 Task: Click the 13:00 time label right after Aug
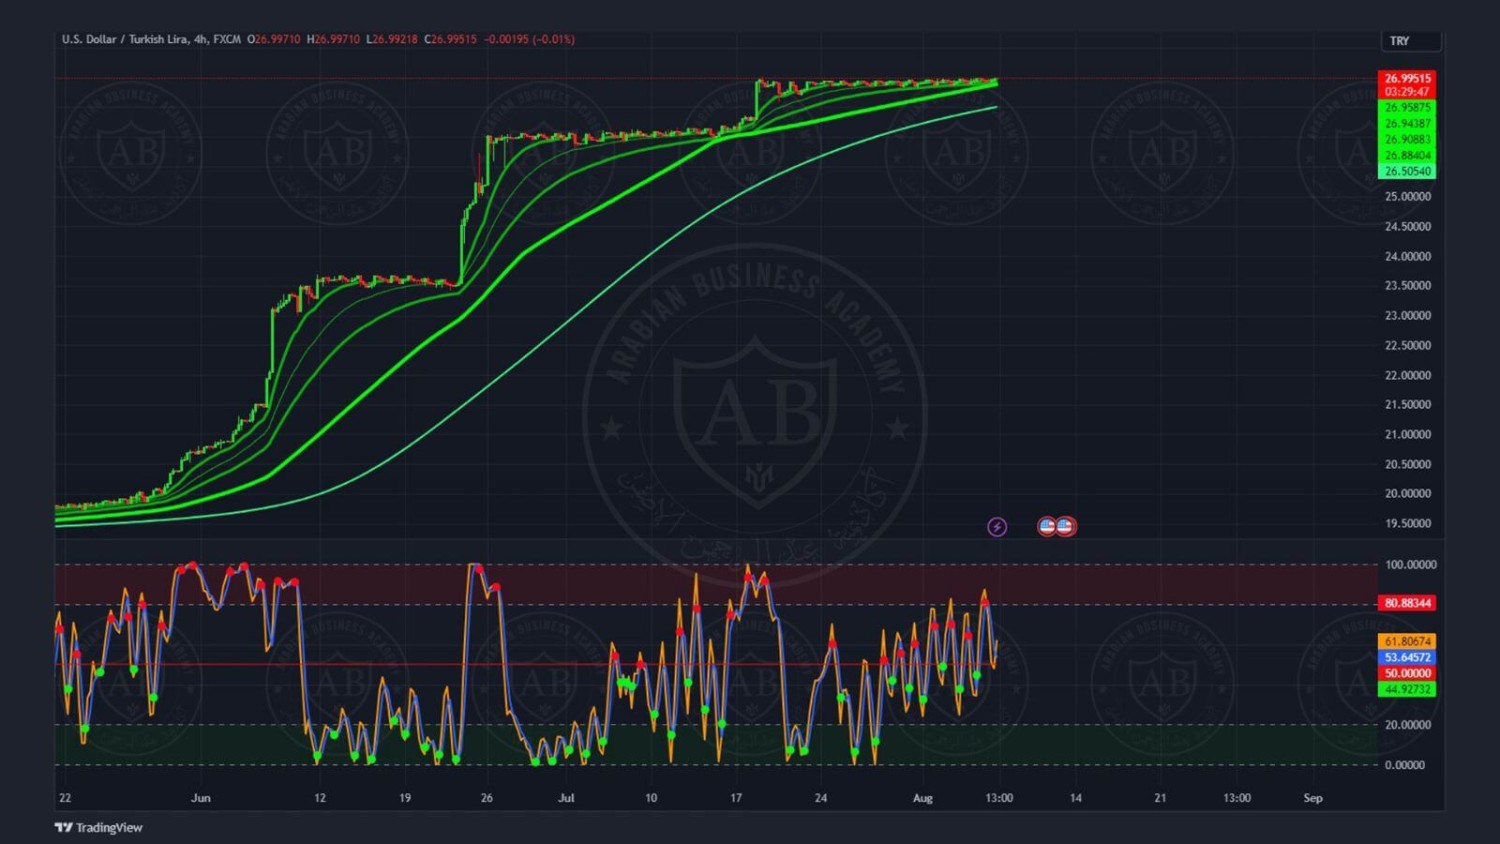[999, 798]
